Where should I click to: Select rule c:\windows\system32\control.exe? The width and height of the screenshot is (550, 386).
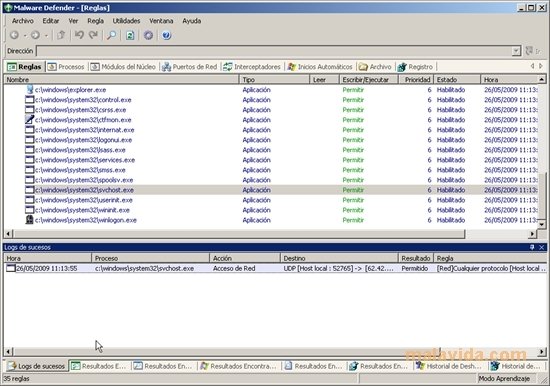pos(83,100)
